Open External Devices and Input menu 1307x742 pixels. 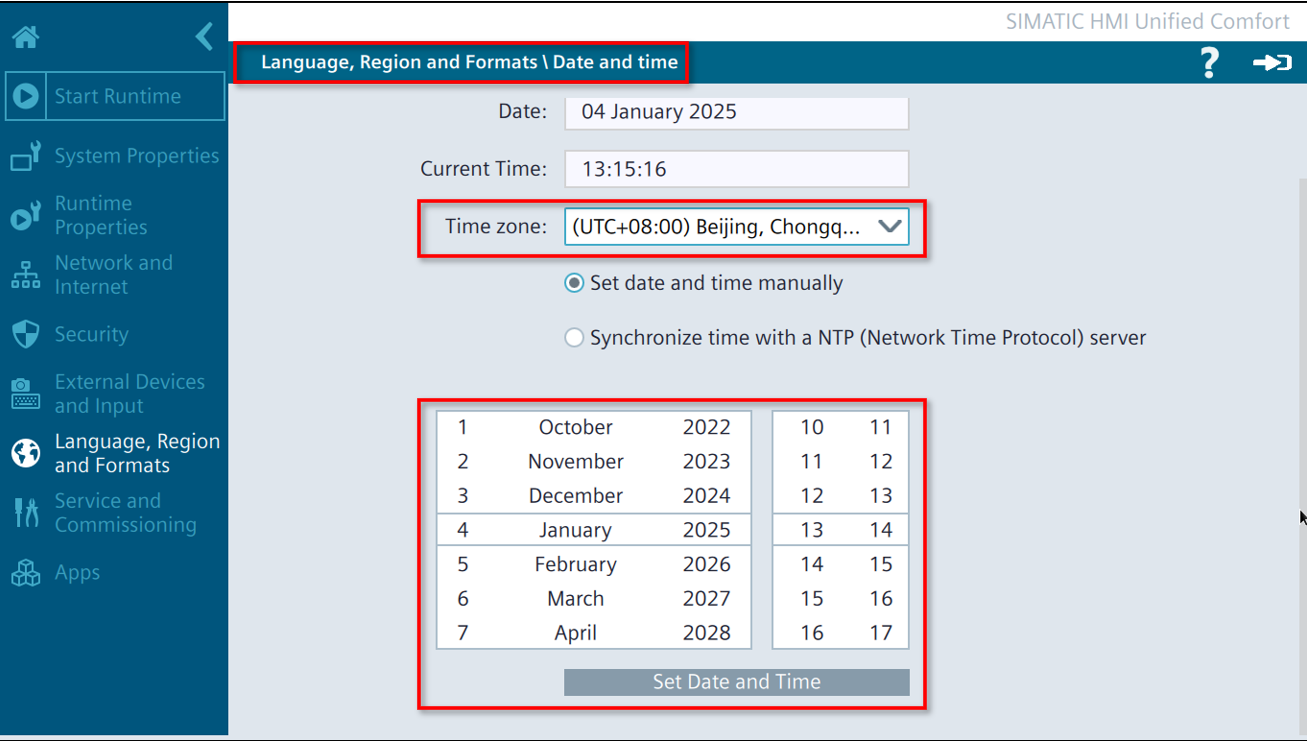[x=129, y=394]
